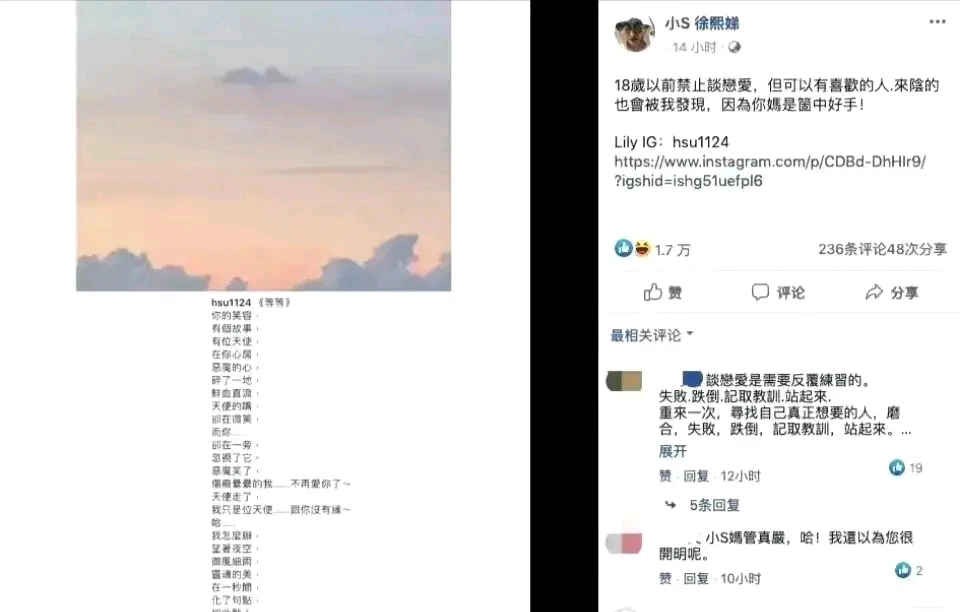Open the Instagram link in the post
The width and height of the screenshot is (960, 612).
770,171
